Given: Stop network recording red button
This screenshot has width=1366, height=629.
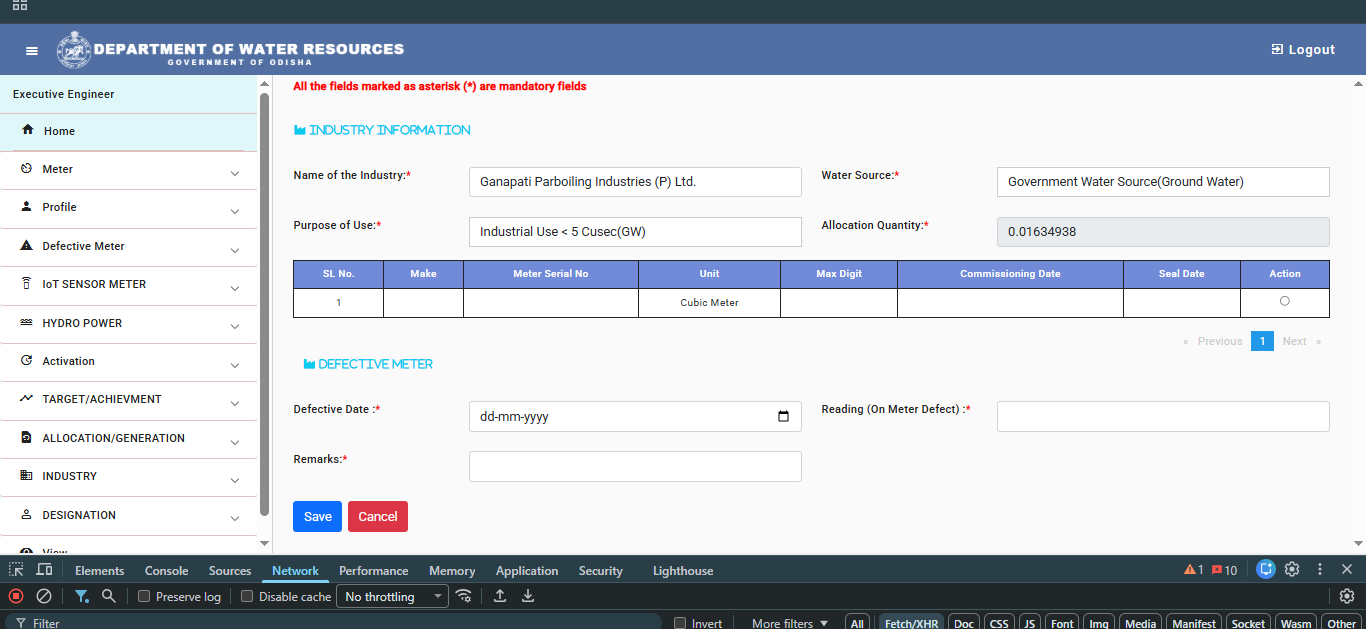Looking at the screenshot, I should (x=16, y=596).
